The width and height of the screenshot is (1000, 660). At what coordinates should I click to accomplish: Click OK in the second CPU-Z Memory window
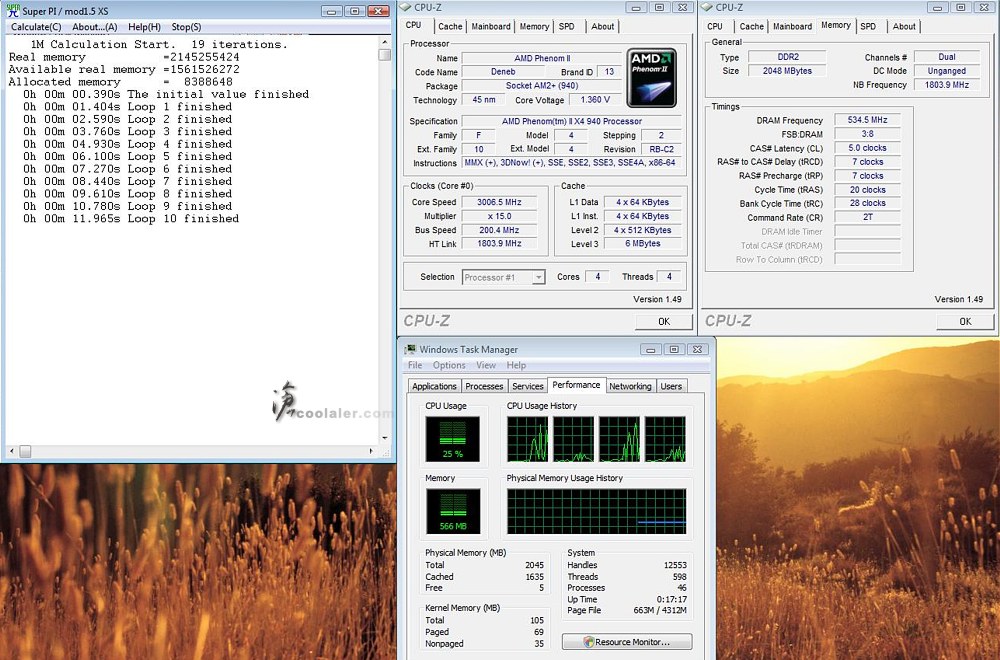point(966,321)
